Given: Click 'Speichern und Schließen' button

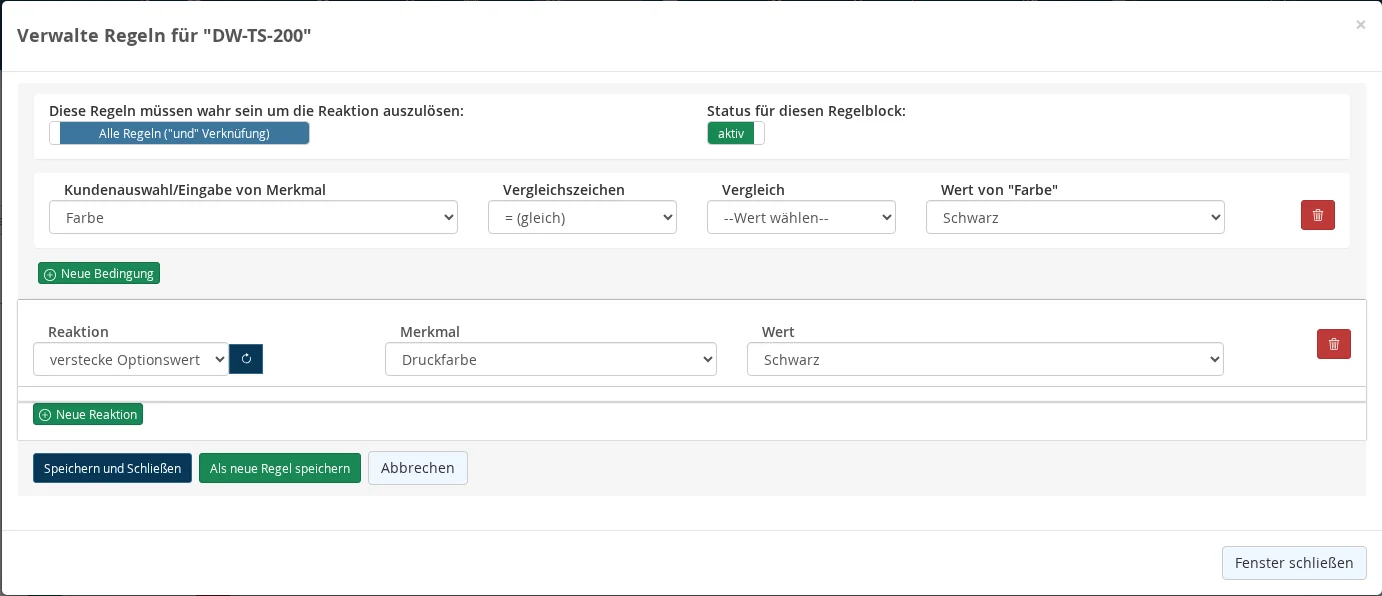Looking at the screenshot, I should pyautogui.click(x=112, y=468).
